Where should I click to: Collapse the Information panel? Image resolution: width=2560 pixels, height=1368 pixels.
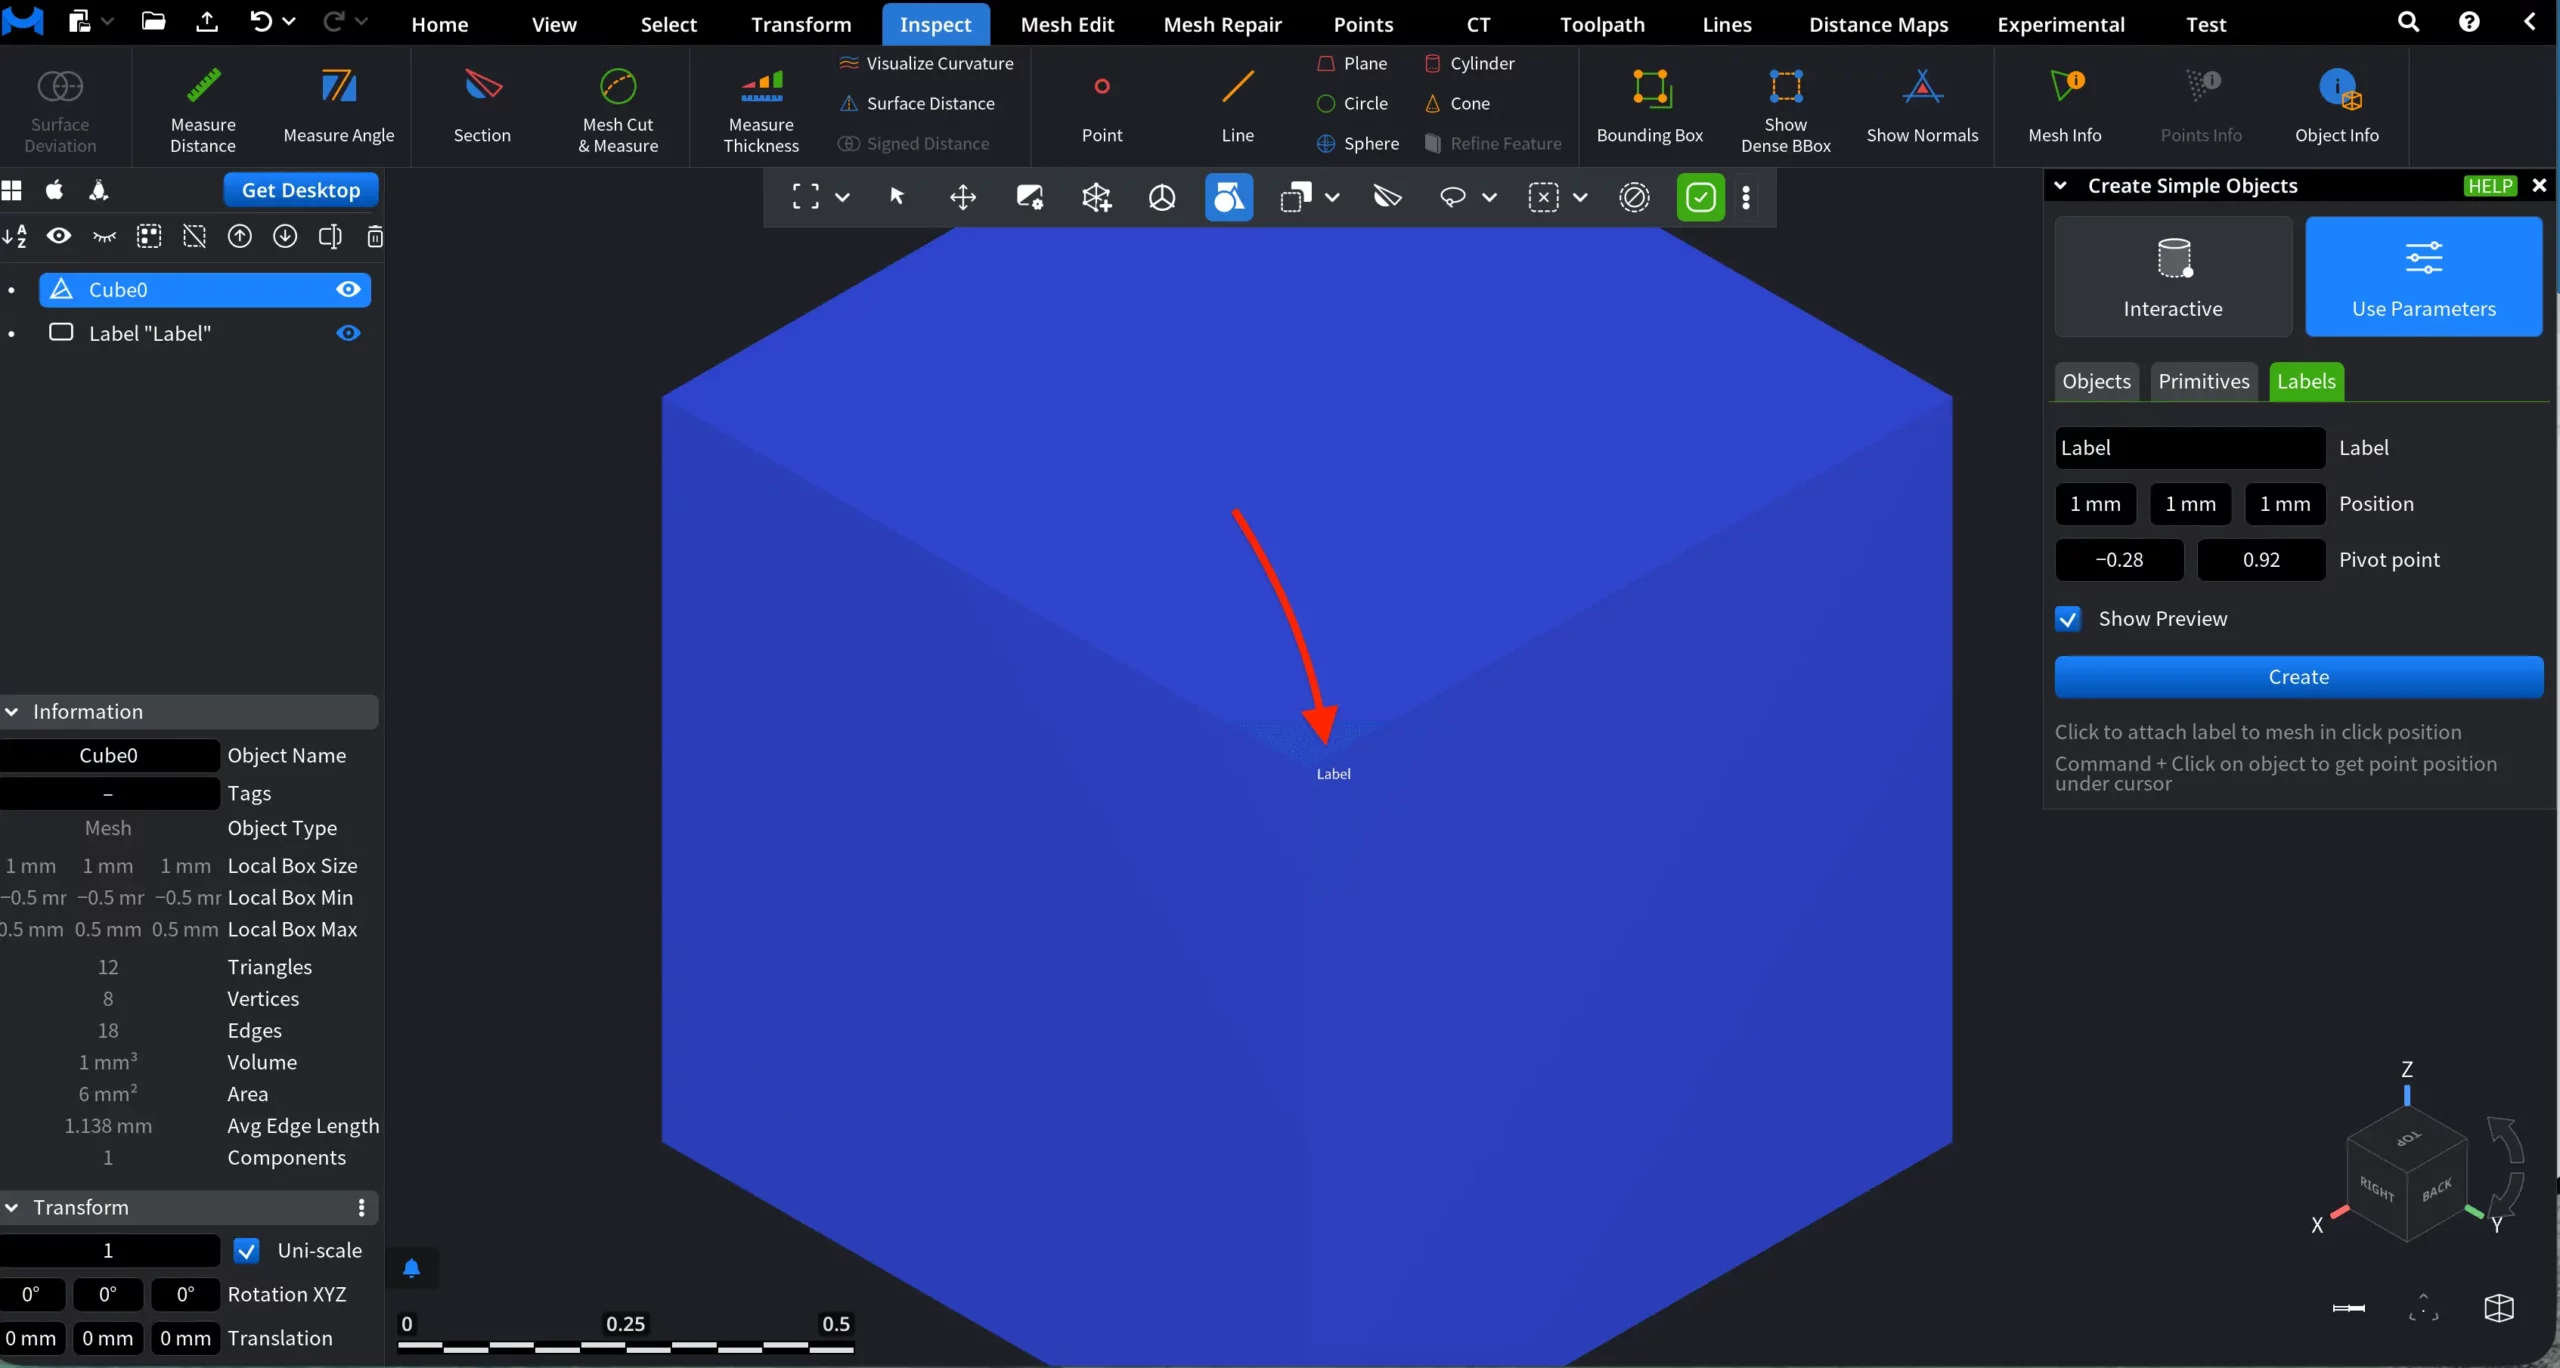(x=12, y=712)
